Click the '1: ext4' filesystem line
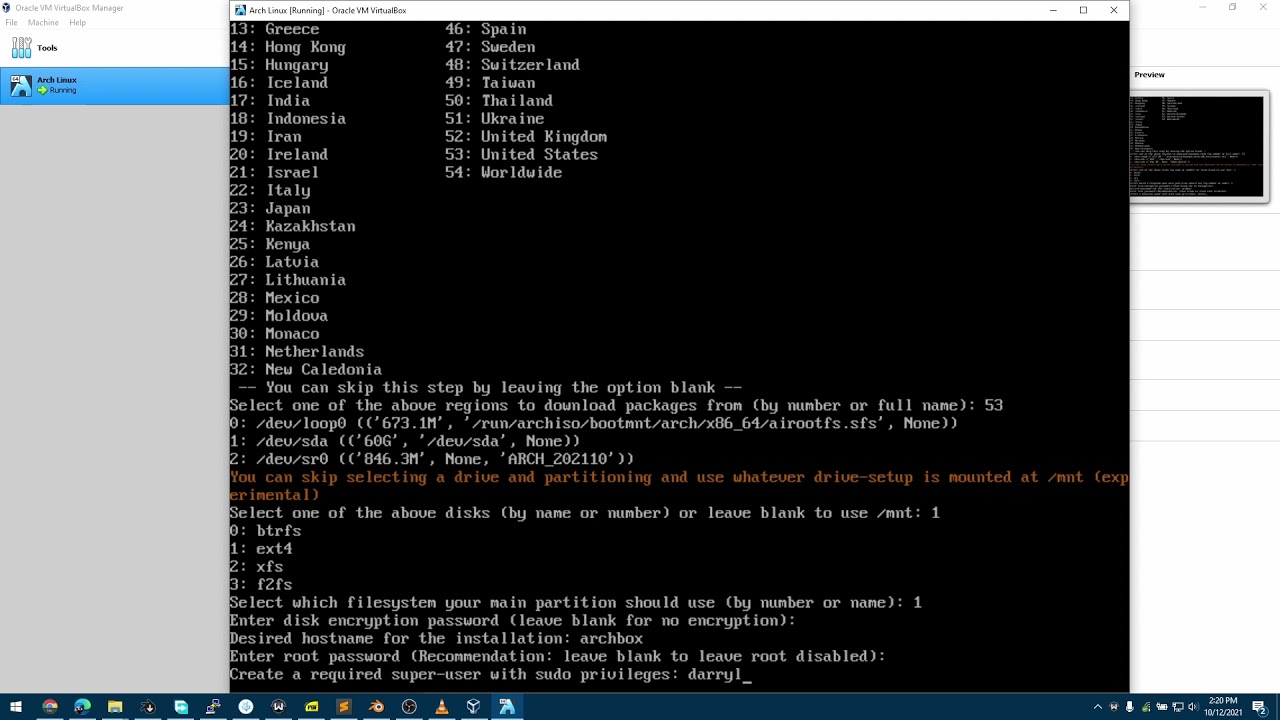This screenshot has height=720, width=1280. (261, 549)
